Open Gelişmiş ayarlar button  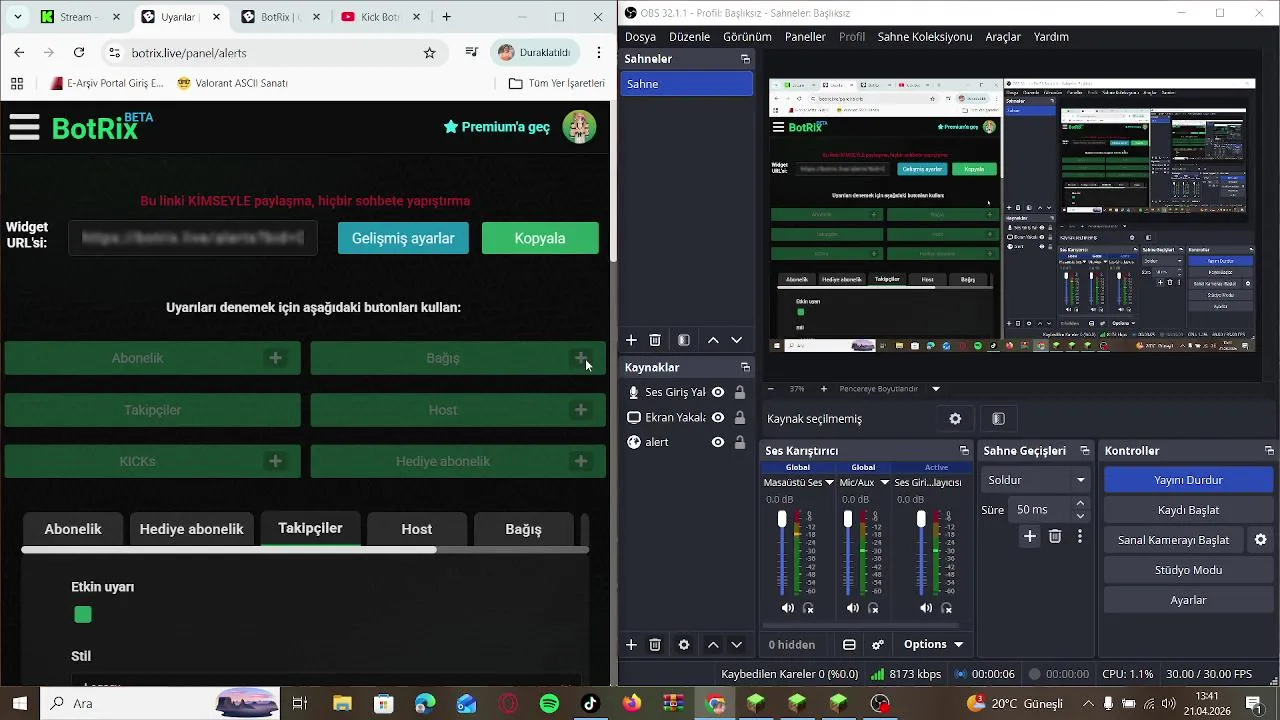403,238
